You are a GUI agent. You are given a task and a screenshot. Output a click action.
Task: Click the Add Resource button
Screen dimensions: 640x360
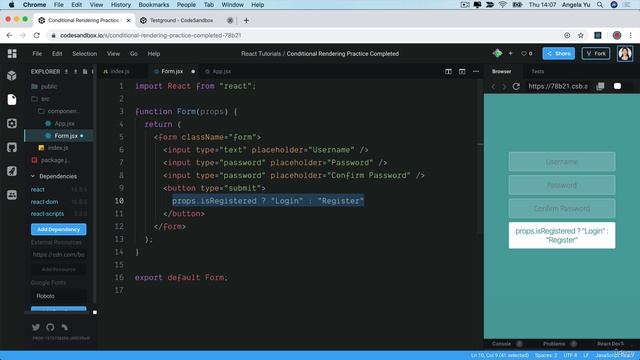pyautogui.click(x=58, y=269)
